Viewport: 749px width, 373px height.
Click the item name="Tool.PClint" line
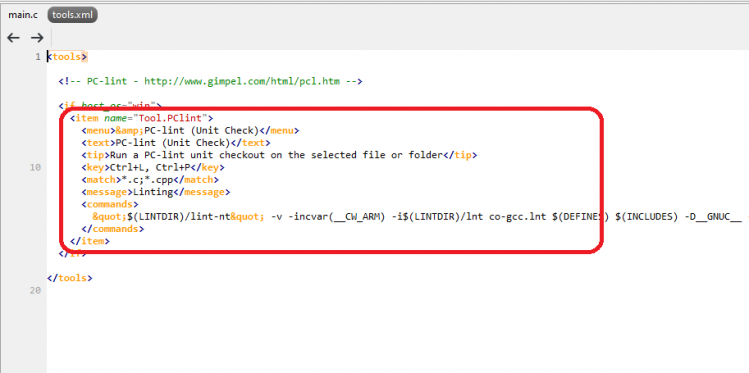(x=141, y=118)
